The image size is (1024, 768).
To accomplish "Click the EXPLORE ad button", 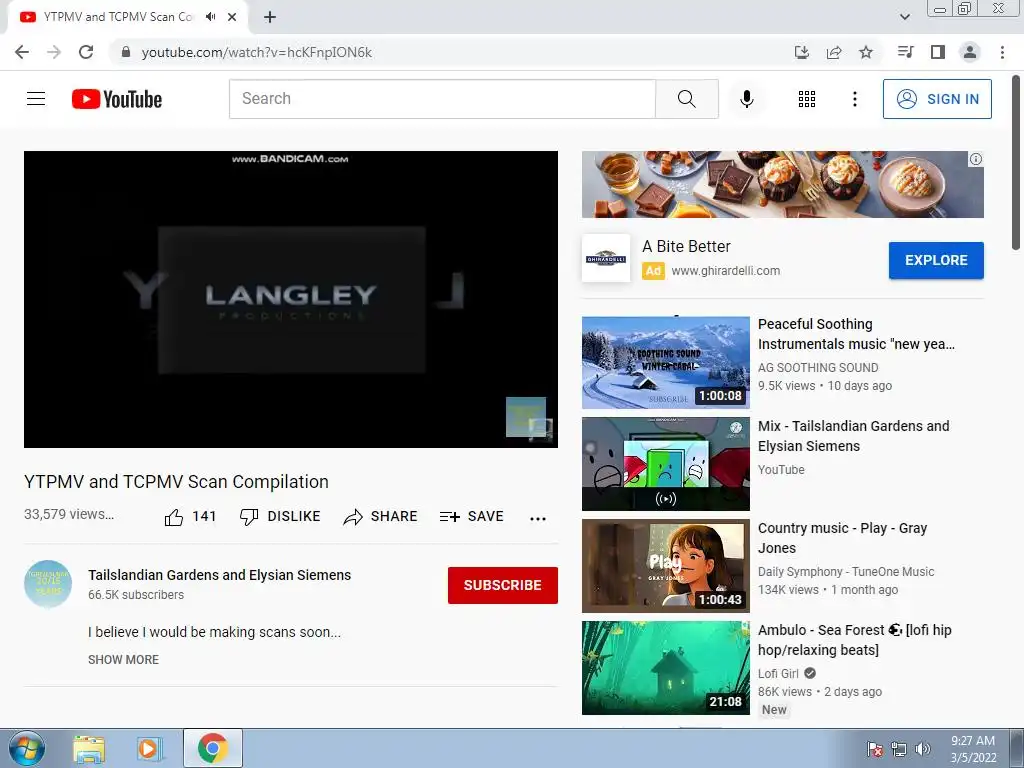I will (x=936, y=260).
